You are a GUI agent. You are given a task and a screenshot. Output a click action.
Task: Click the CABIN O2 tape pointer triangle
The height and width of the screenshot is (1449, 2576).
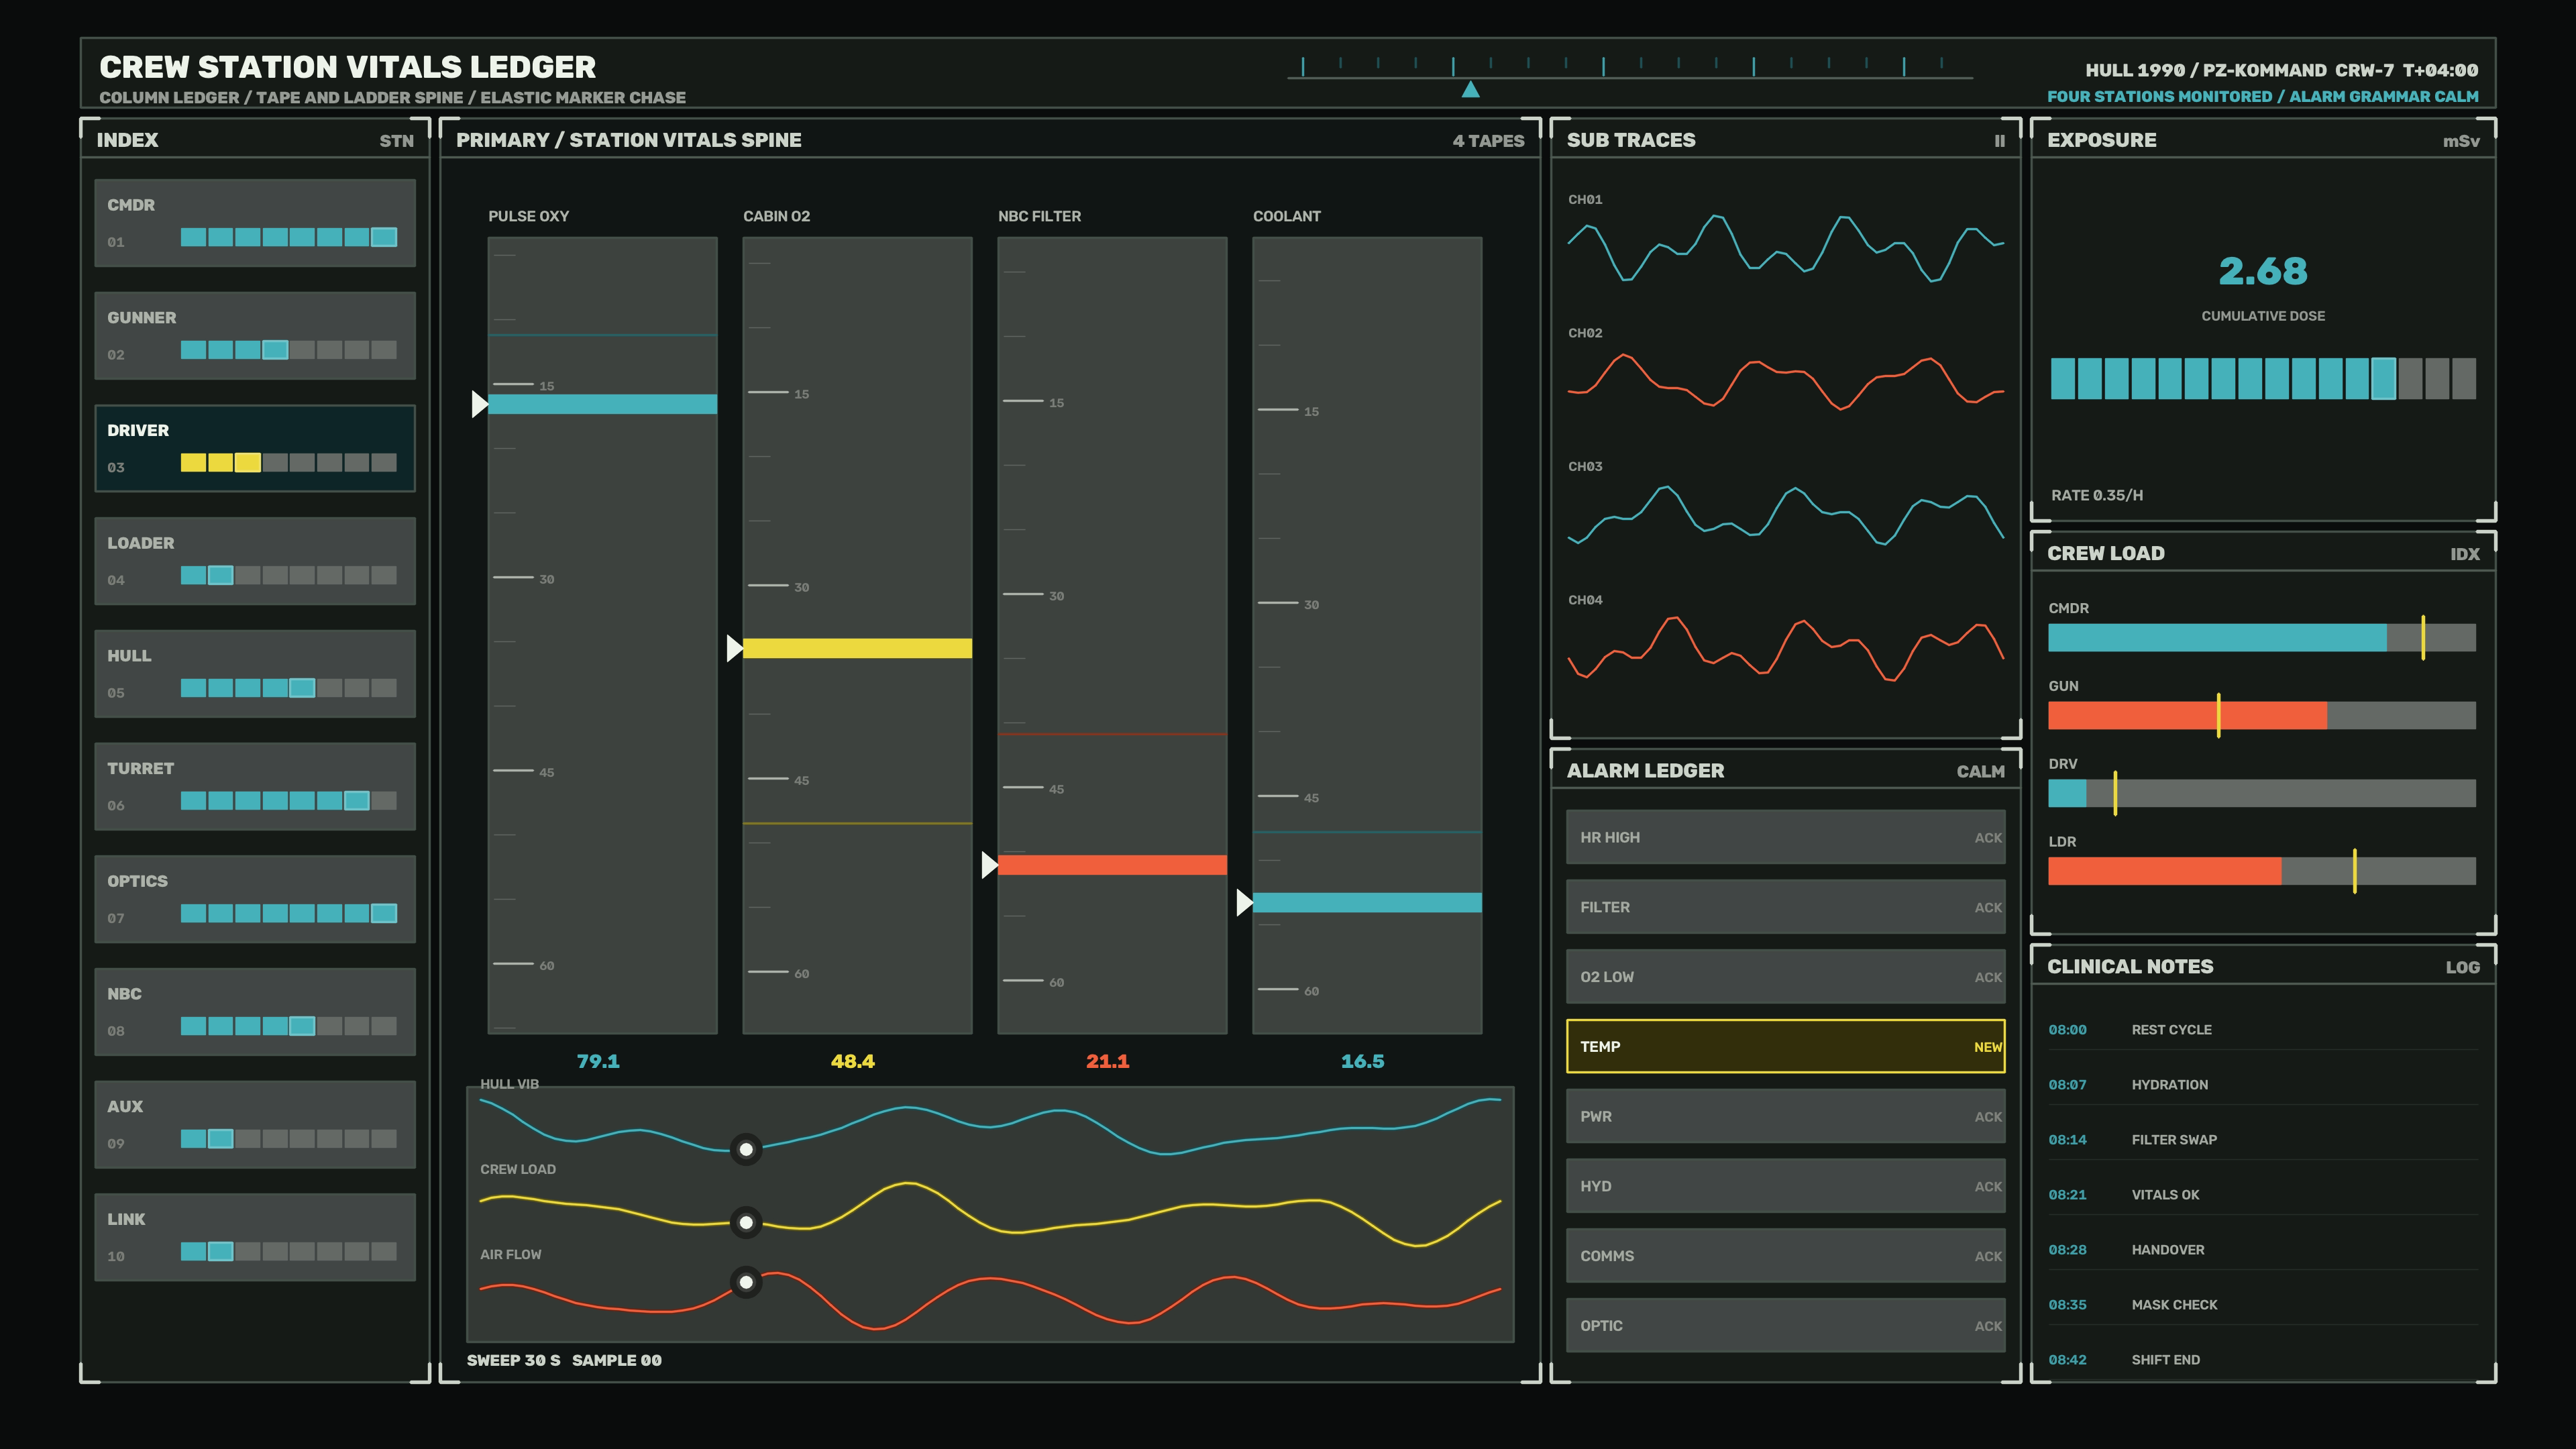735,648
